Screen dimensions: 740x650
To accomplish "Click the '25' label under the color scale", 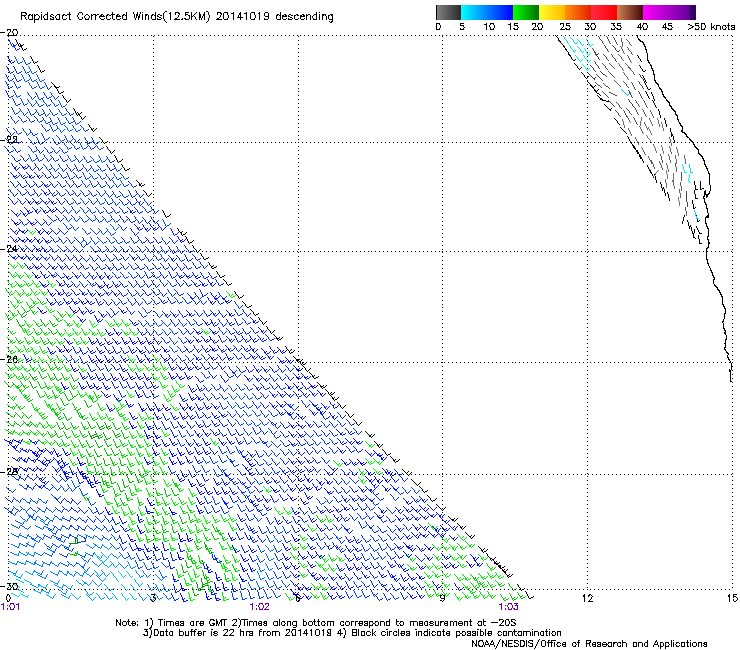I will pyautogui.click(x=565, y=27).
